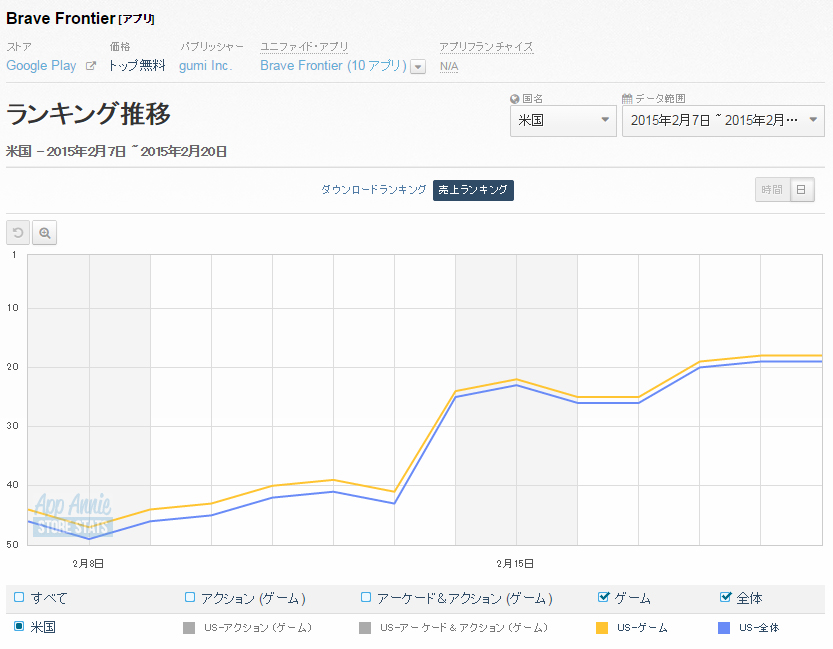This screenshot has width=833, height=649.
Task: Click the reset zoom undo icon
Action: tap(18, 233)
